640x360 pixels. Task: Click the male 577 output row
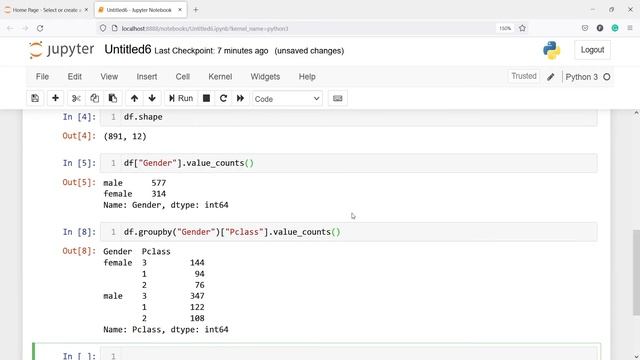[x=135, y=183]
